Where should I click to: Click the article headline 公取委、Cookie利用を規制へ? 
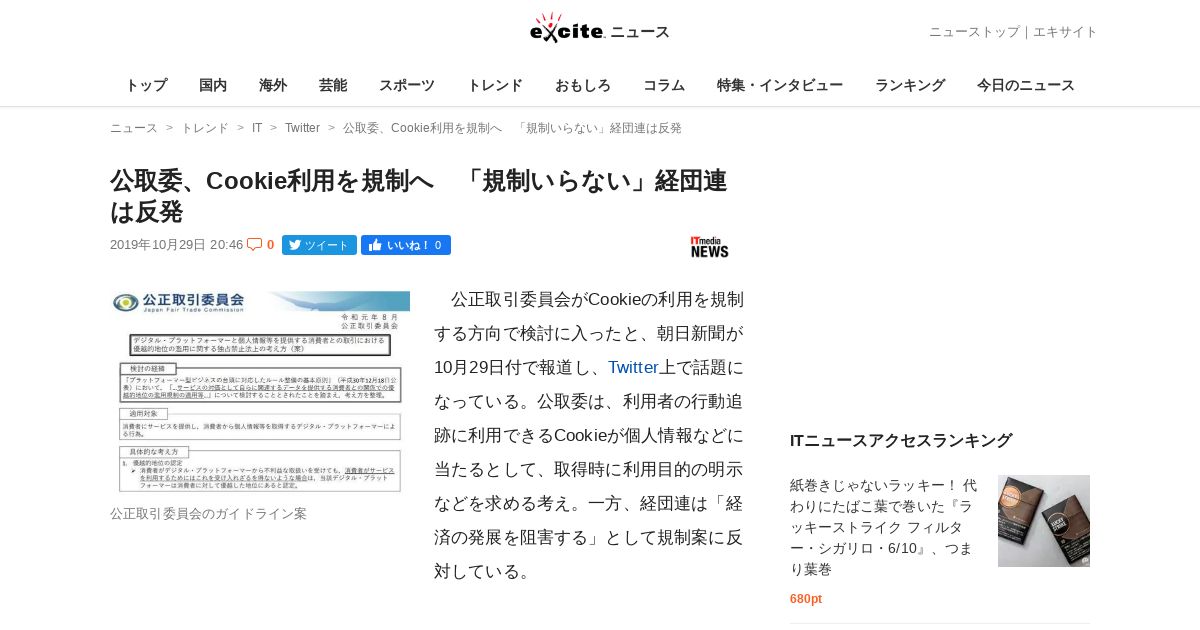(x=418, y=196)
